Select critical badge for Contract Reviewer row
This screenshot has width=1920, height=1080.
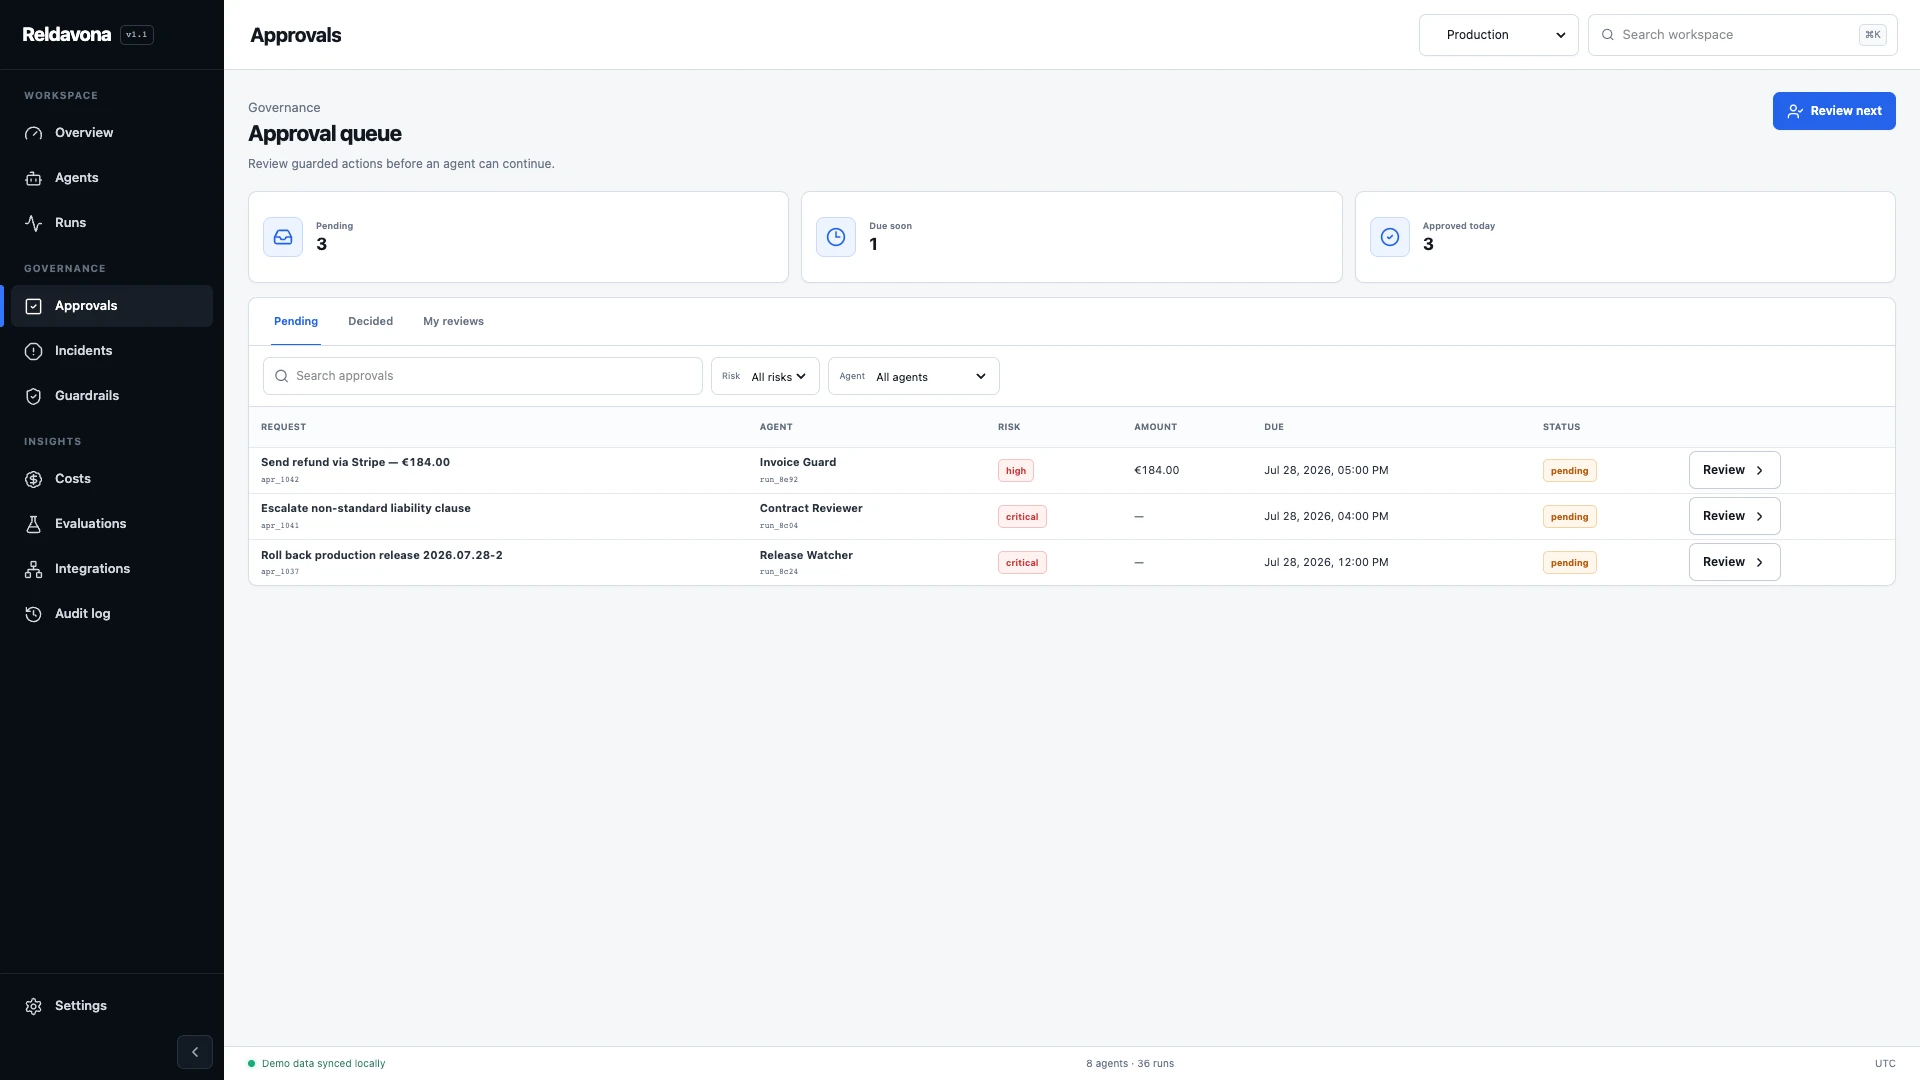click(1022, 517)
